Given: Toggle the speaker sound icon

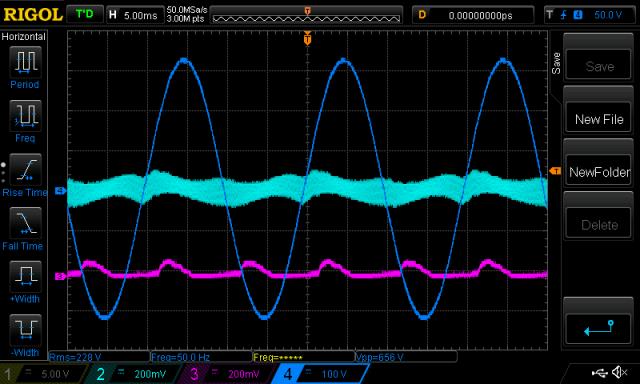Looking at the screenshot, I should 619,372.
